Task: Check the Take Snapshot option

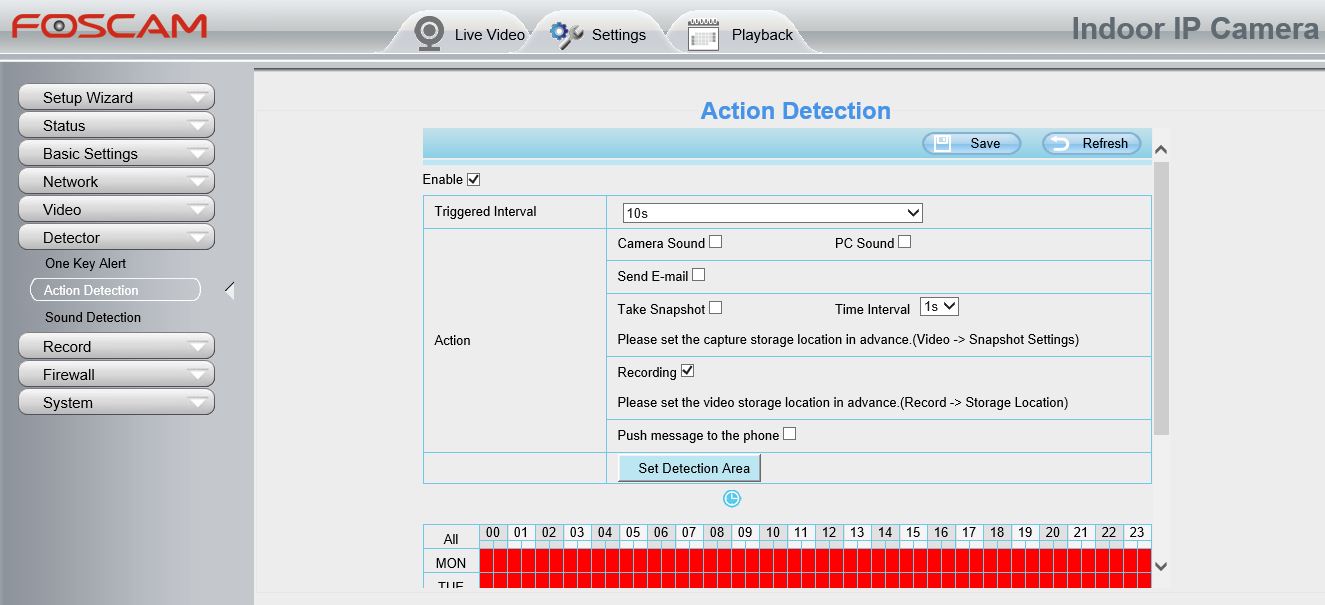Action: (715, 308)
